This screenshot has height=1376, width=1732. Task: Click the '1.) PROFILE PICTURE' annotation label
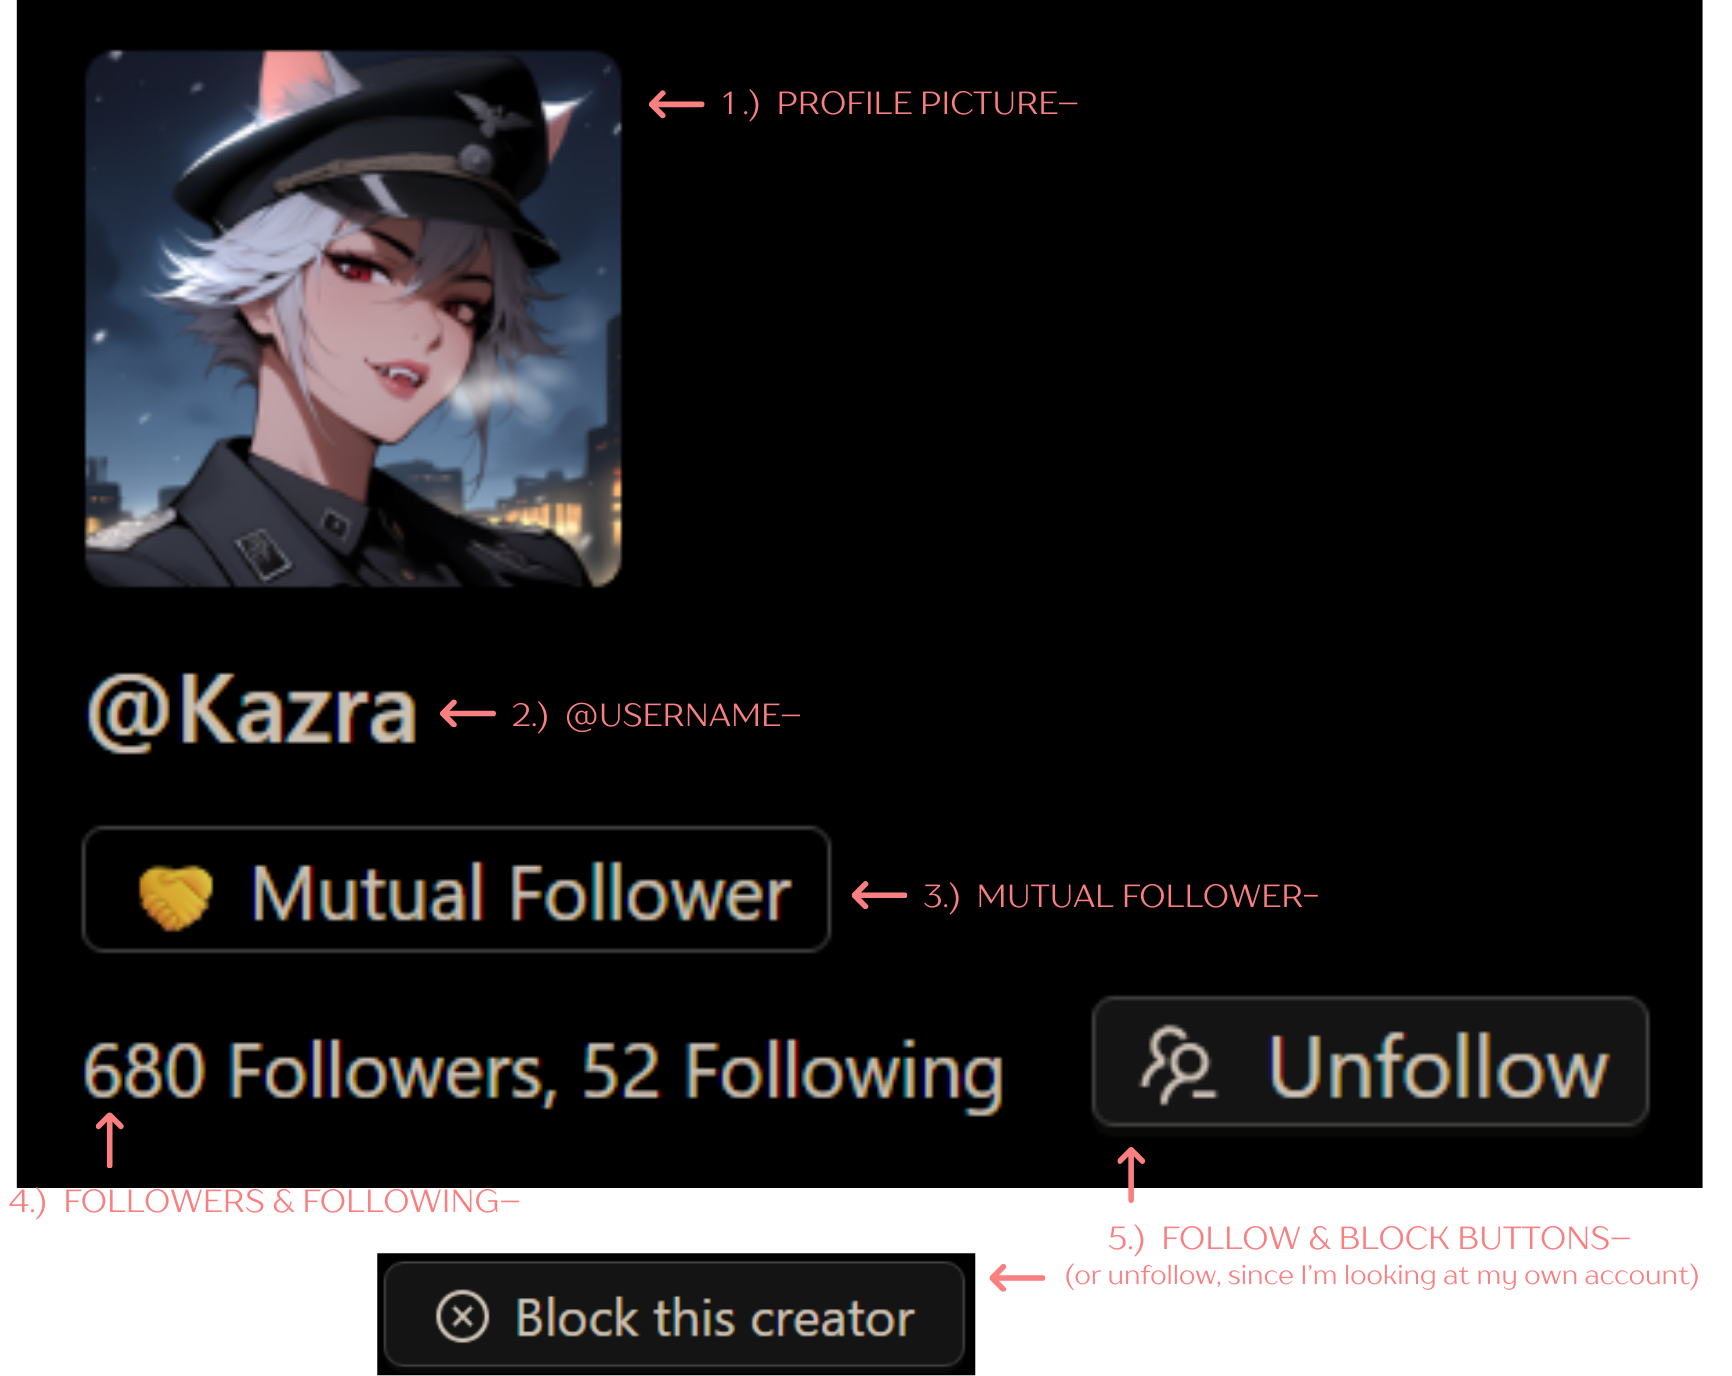pyautogui.click(x=899, y=103)
